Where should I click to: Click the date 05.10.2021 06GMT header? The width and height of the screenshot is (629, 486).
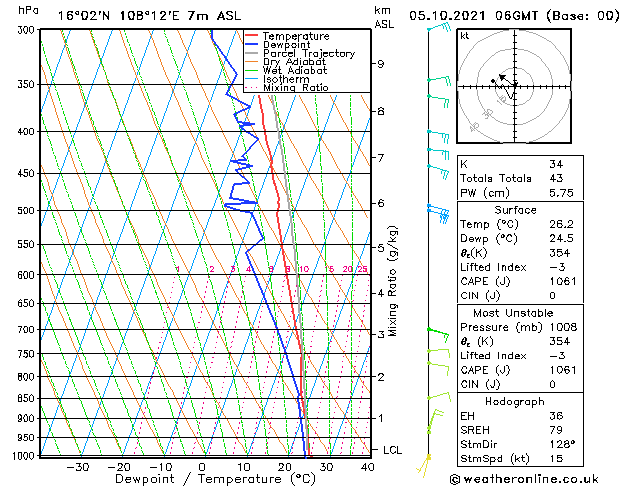point(473,16)
